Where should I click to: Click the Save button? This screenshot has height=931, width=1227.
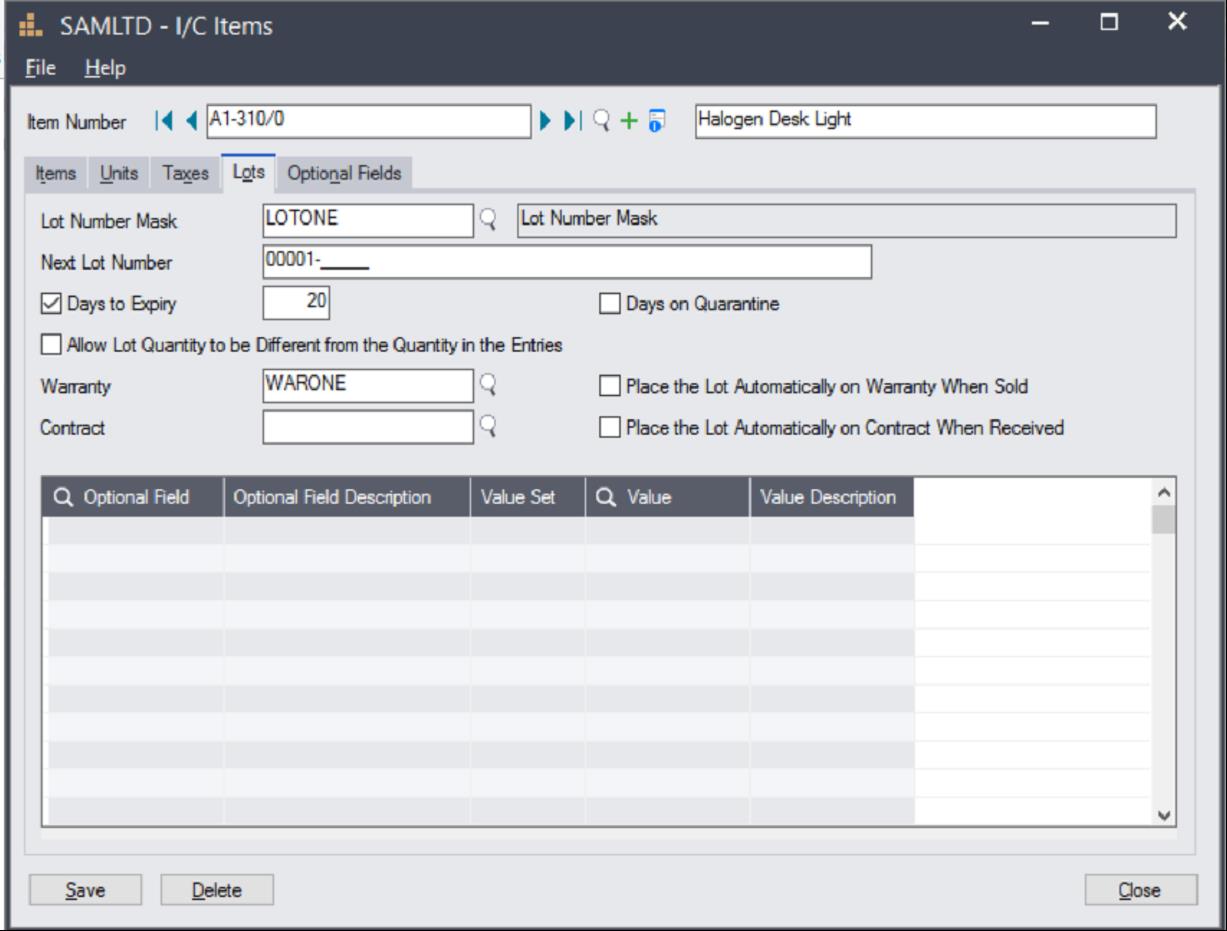85,889
